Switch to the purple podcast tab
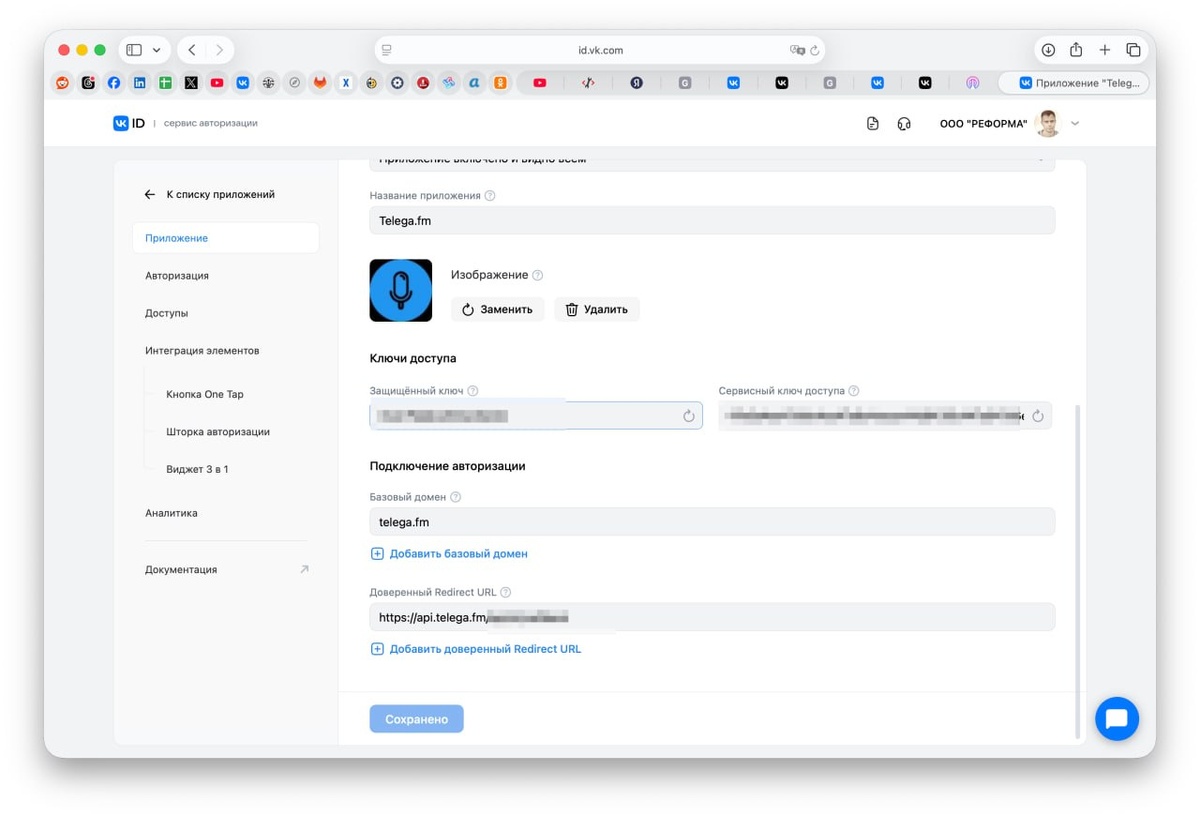Screen dimensions: 1200x816 coord(972,83)
